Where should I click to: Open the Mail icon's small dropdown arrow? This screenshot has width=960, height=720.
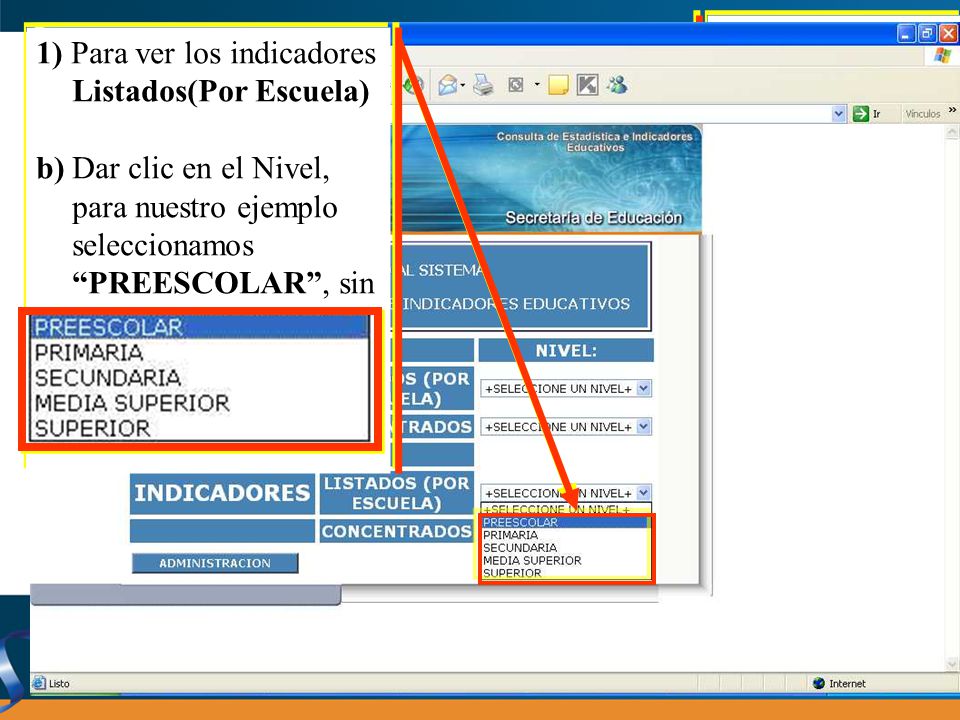pos(463,85)
